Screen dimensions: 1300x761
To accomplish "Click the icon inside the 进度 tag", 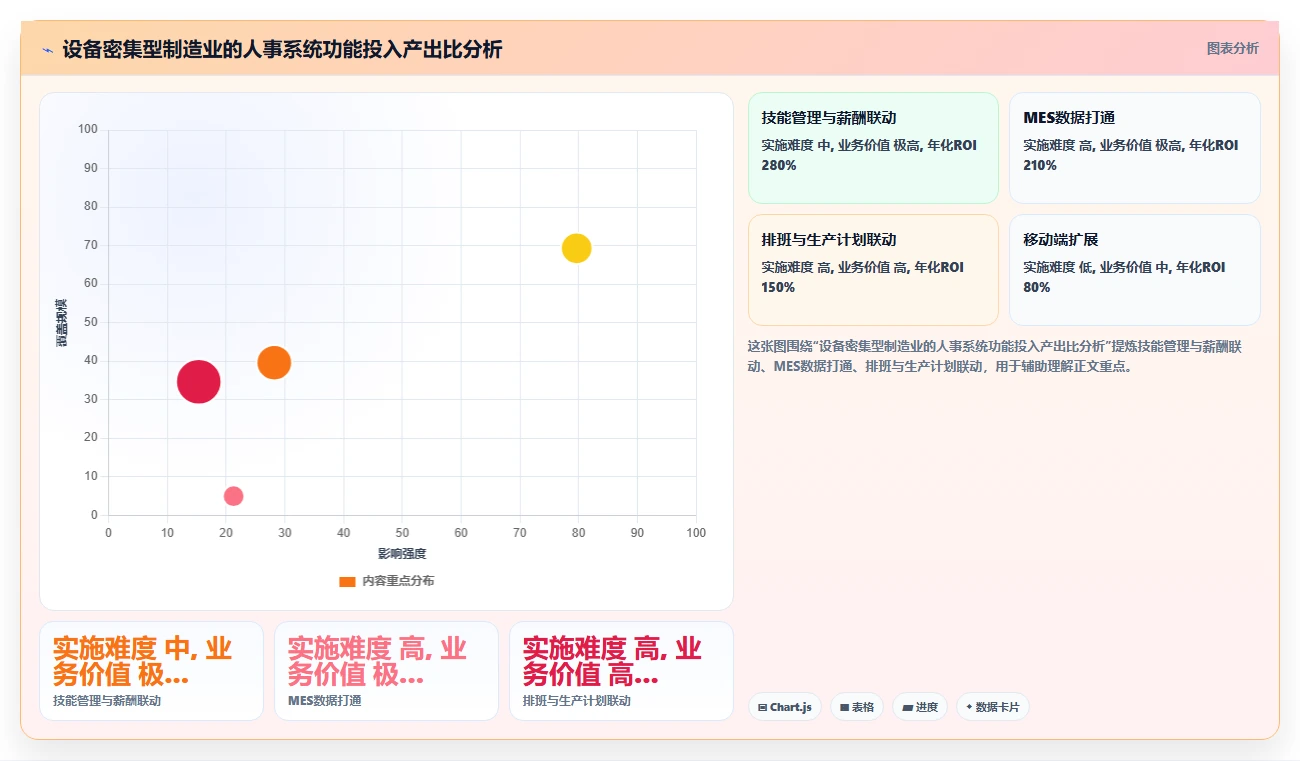I will [907, 707].
